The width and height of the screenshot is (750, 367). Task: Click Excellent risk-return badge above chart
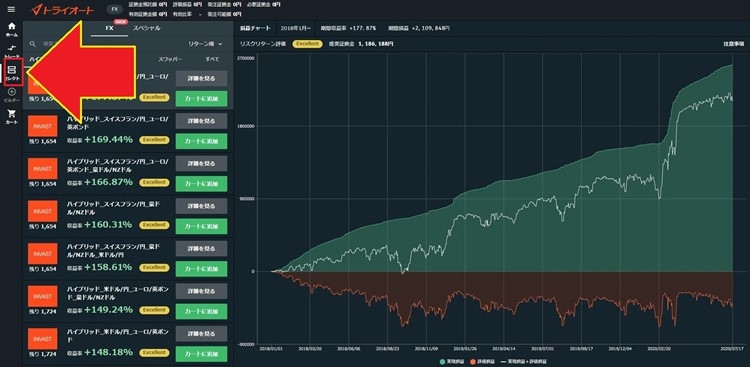(x=307, y=44)
